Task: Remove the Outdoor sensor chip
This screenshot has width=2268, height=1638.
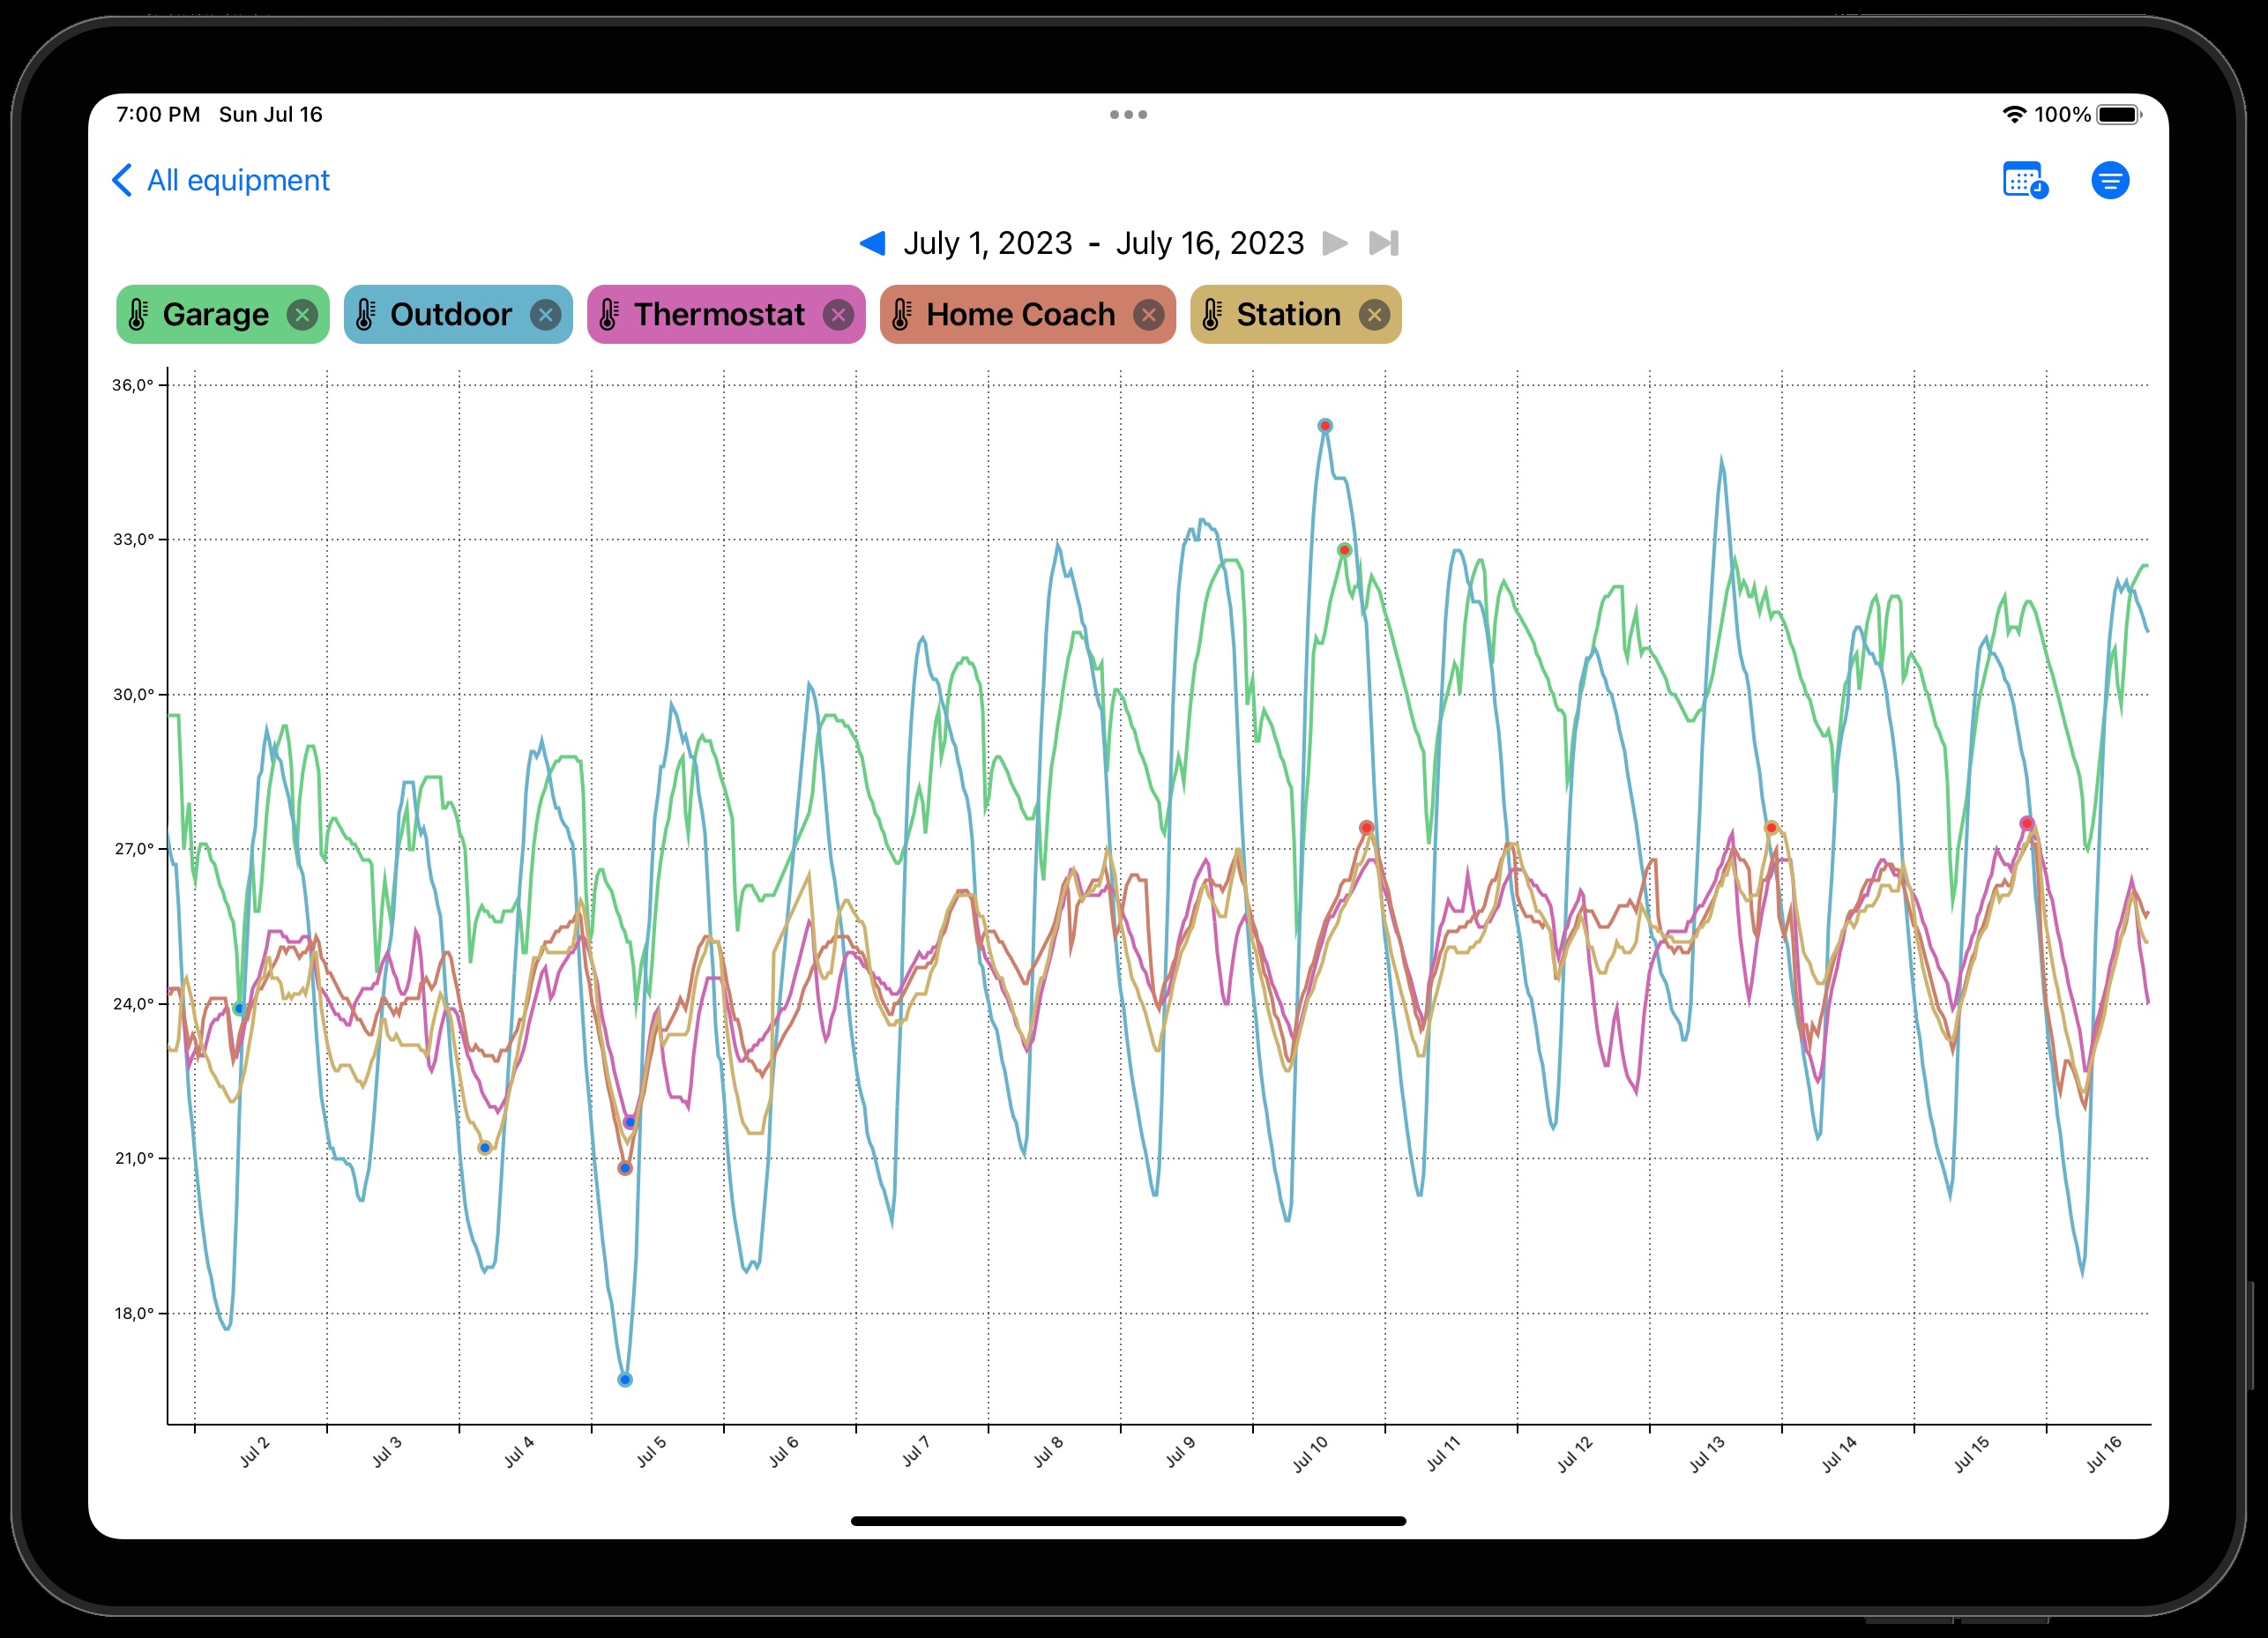Action: [x=545, y=315]
